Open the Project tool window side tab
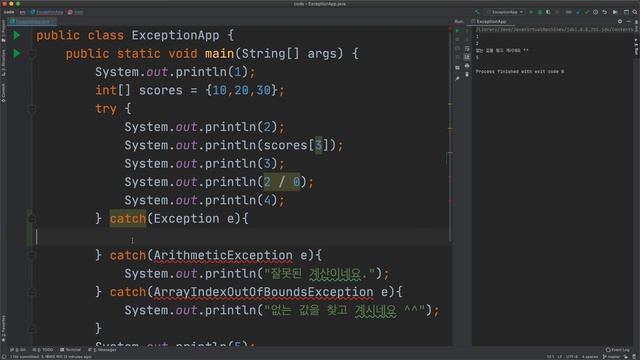 point(4,32)
